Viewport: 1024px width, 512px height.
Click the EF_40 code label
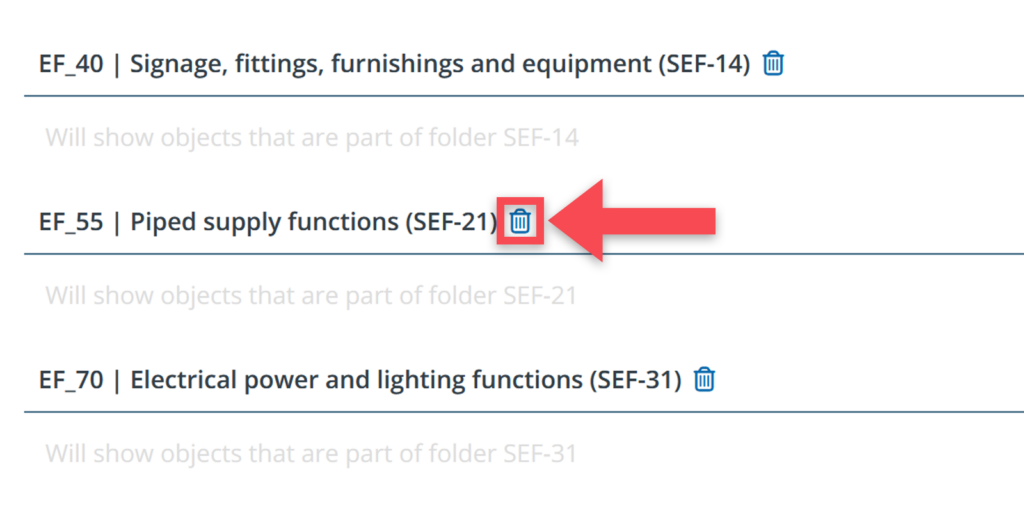coord(70,65)
